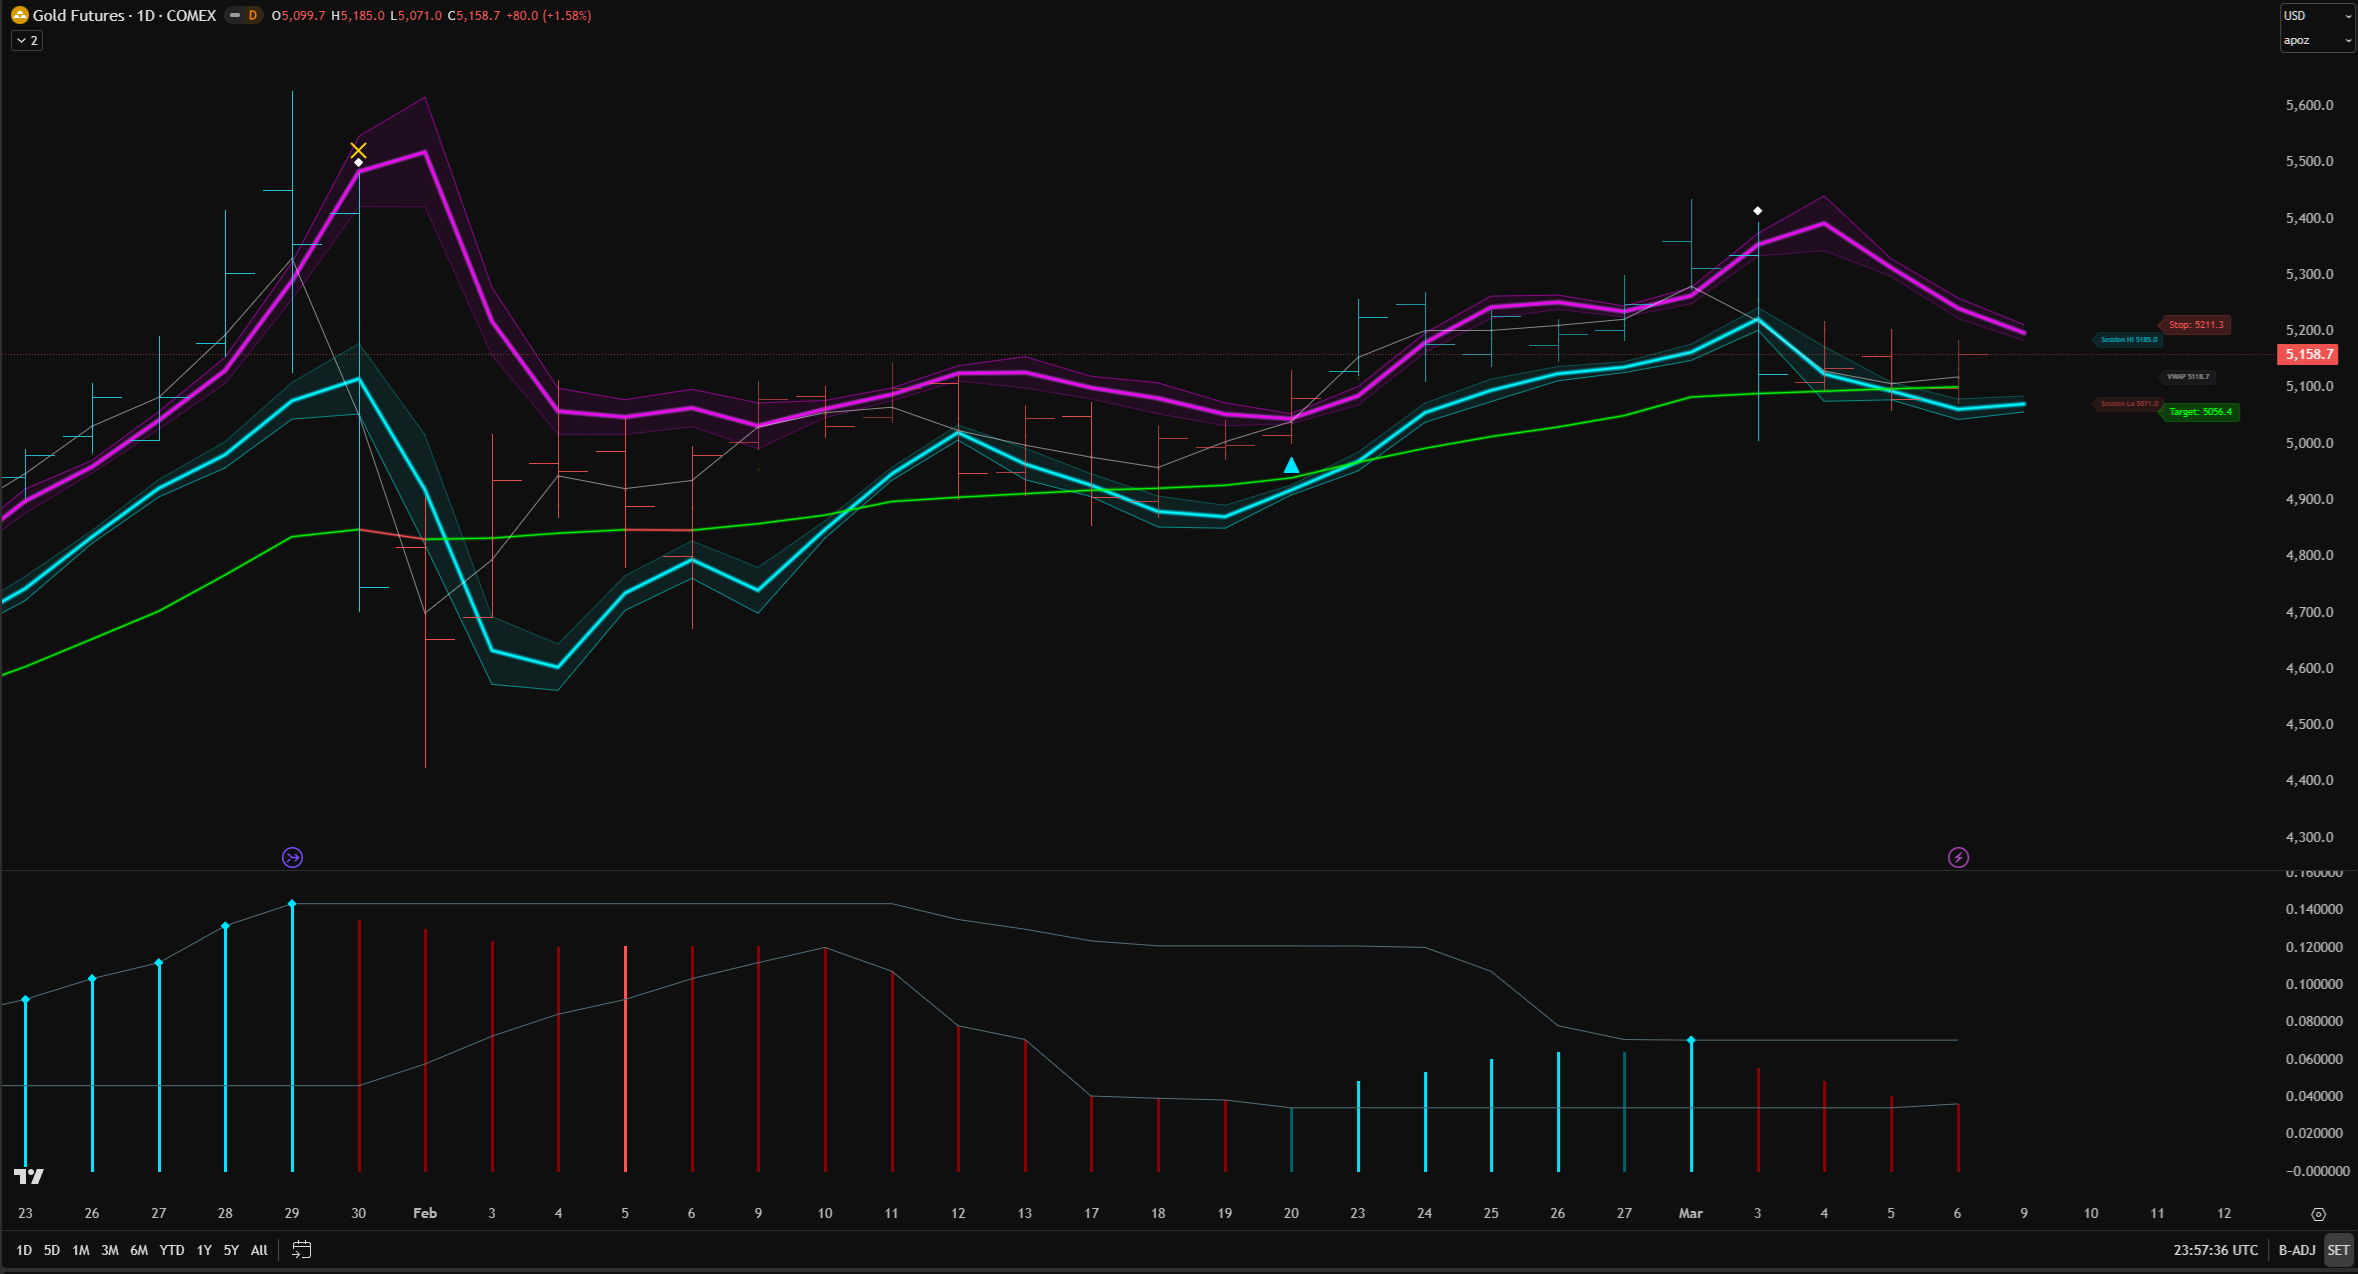
Task: Expand the collapsed indicators chevron labeled 2
Action: coord(26,41)
